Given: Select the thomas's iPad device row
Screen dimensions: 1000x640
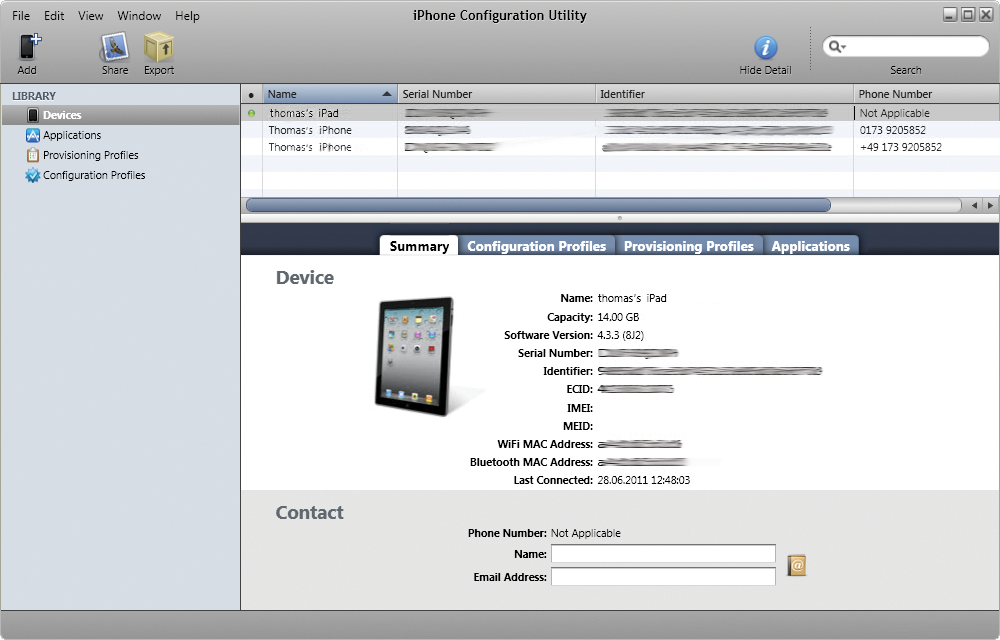Looking at the screenshot, I should tap(320, 113).
